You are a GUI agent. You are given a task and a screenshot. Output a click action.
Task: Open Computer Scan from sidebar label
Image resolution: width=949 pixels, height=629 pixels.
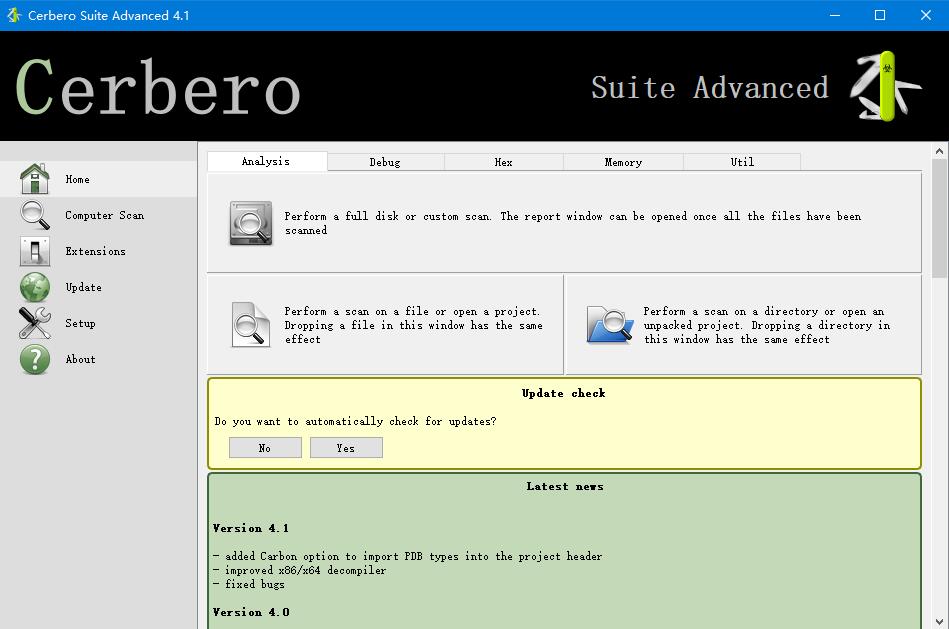(x=105, y=216)
